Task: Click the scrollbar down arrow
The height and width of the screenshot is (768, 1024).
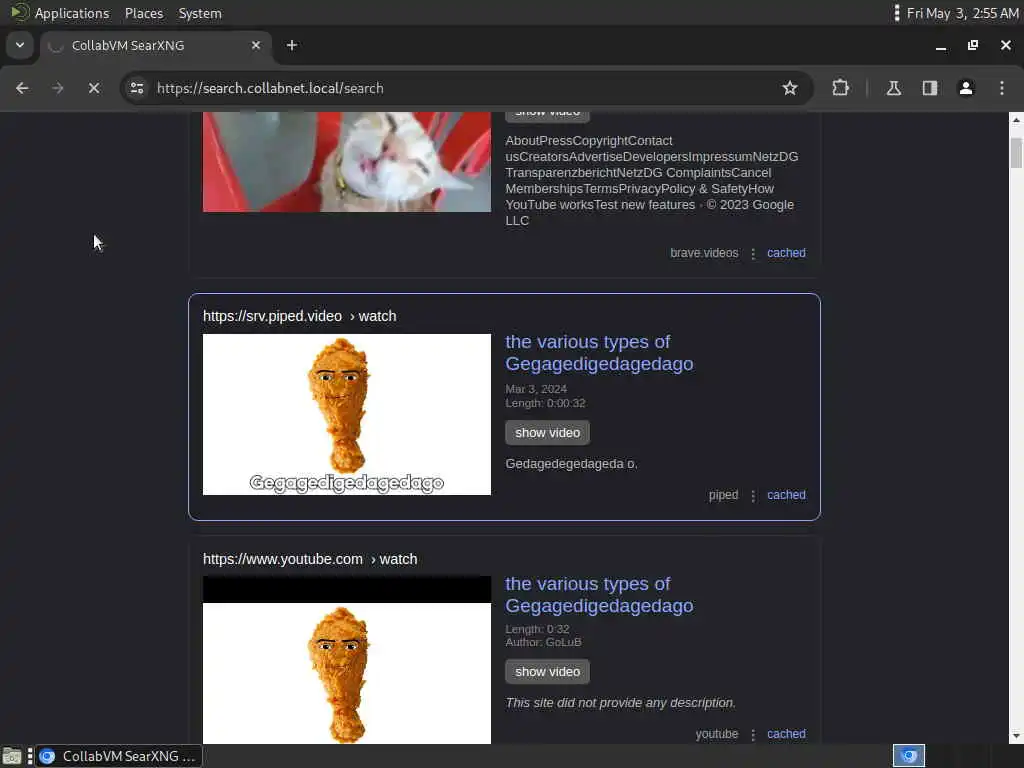Action: click(x=1016, y=737)
